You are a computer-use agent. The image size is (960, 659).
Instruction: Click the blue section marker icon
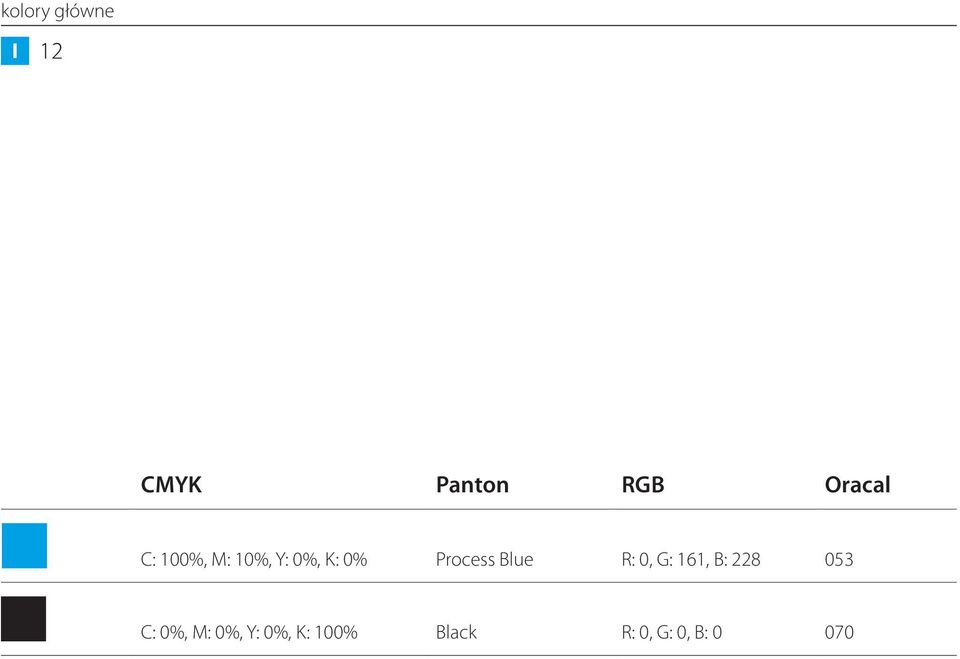coord(15,51)
